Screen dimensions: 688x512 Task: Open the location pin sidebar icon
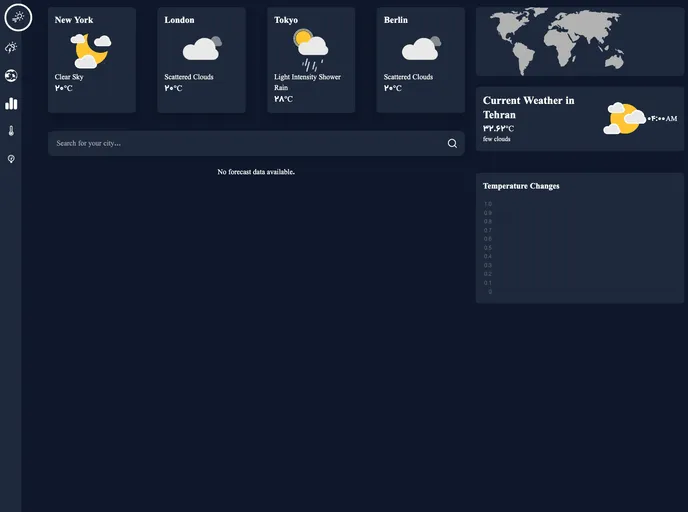coord(11,159)
